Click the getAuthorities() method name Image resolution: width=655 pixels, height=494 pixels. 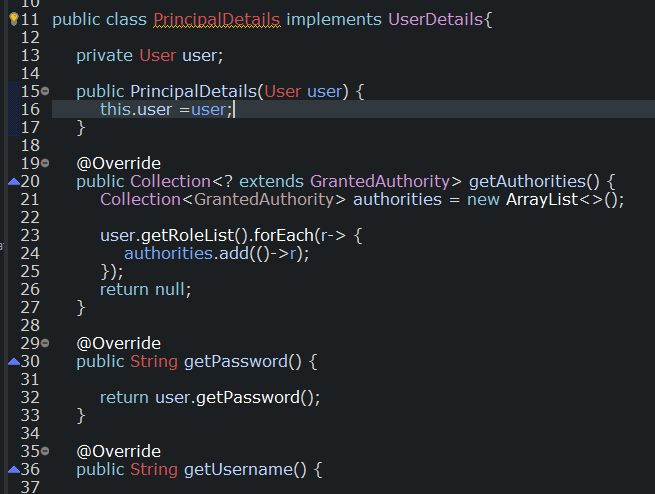coord(534,182)
